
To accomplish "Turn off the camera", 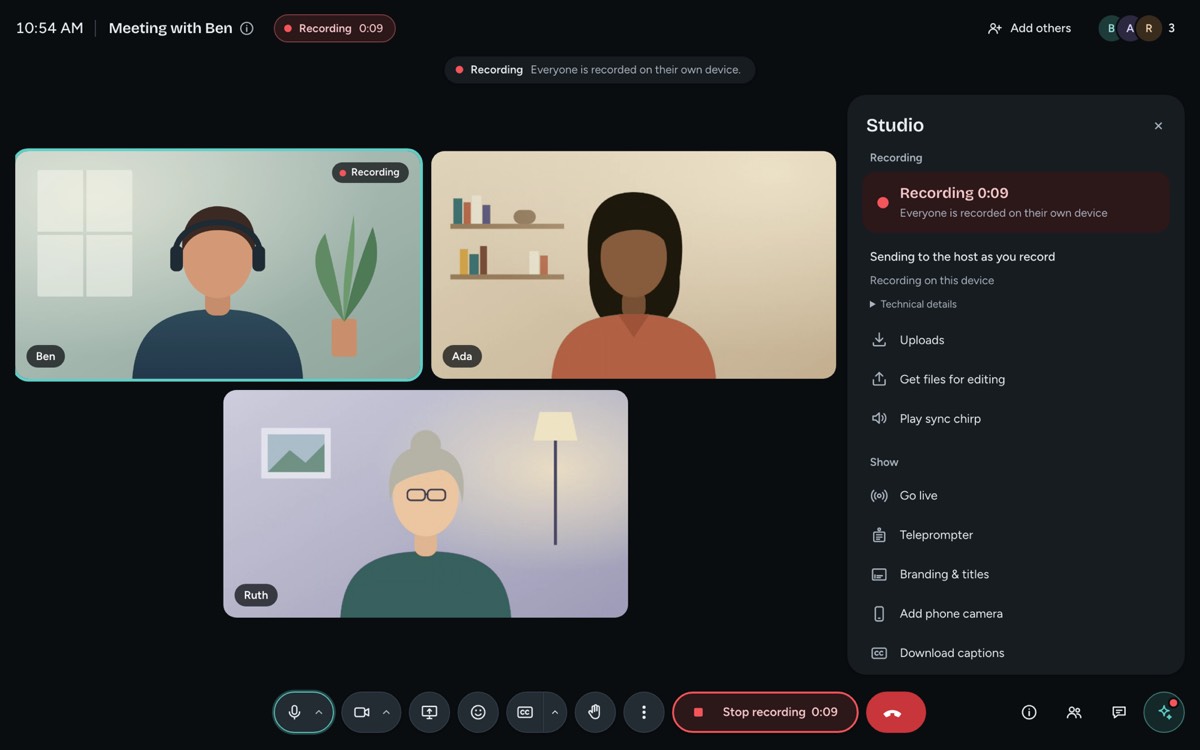I will 361,712.
